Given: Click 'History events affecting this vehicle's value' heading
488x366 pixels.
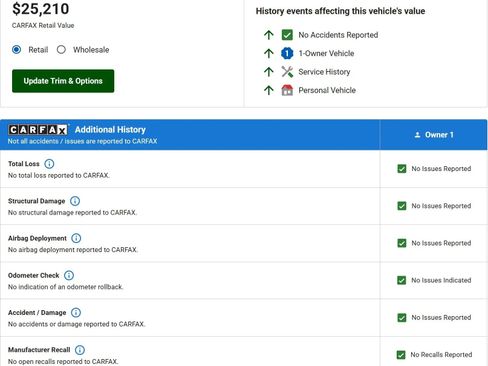Looking at the screenshot, I should coord(340,11).
